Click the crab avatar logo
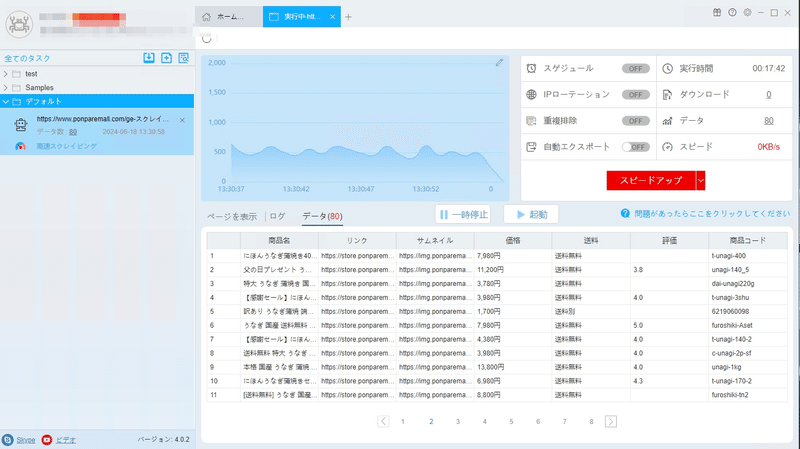This screenshot has height=449, width=800. click(x=19, y=24)
